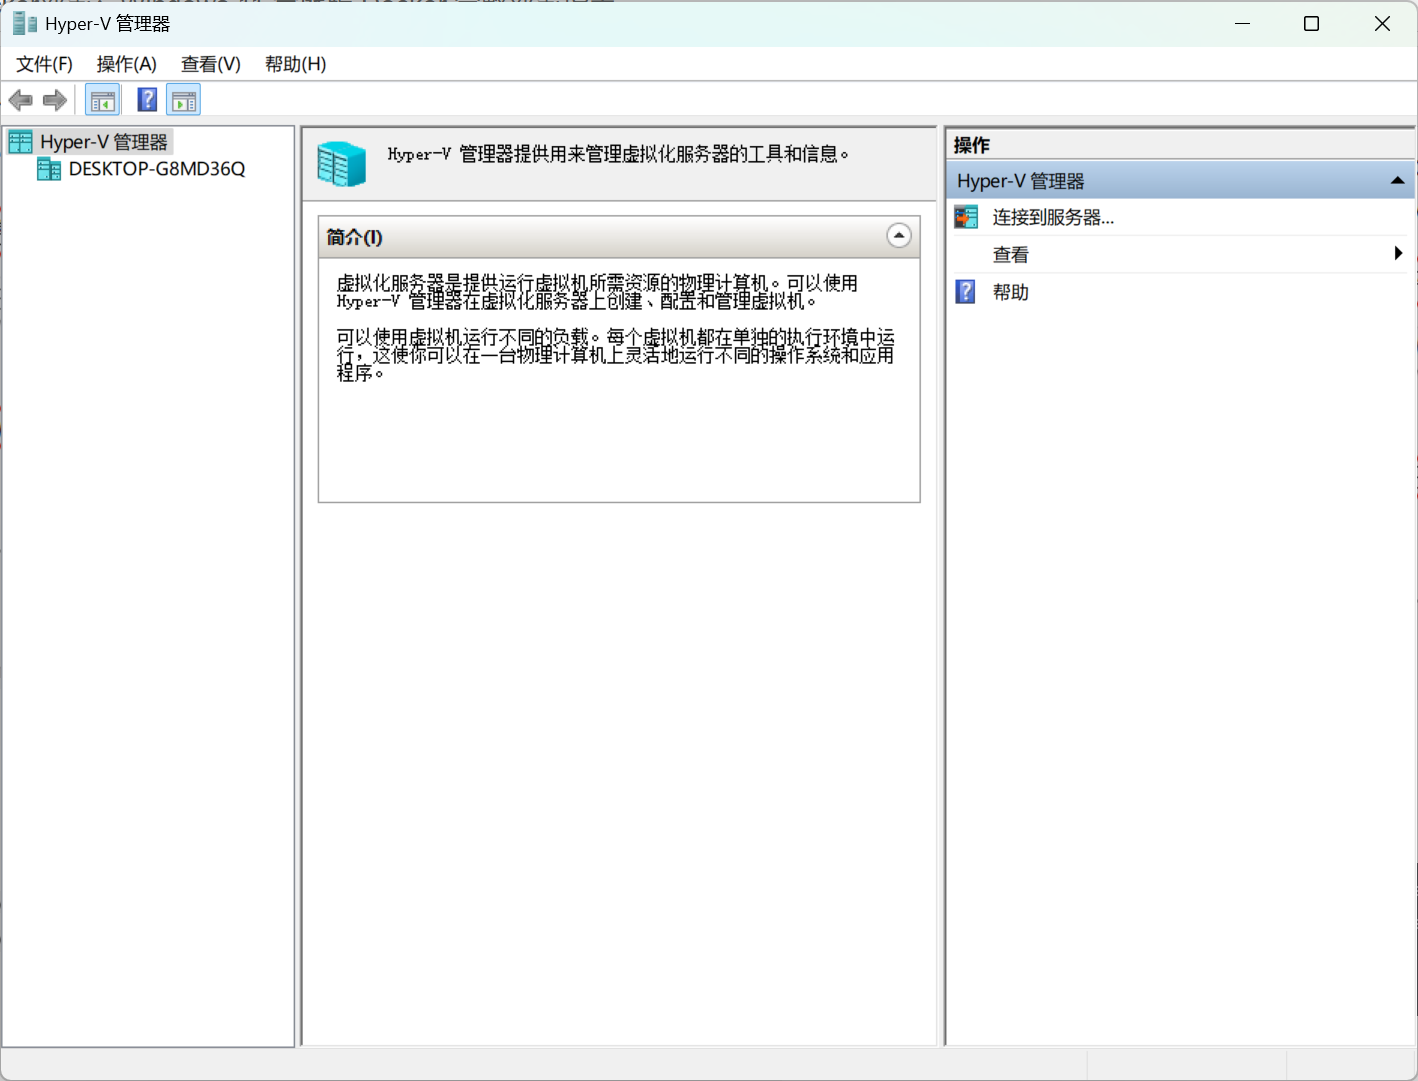Click the Hyper-V 管理器 root node icon
1418x1081 pixels.
pyautogui.click(x=19, y=141)
